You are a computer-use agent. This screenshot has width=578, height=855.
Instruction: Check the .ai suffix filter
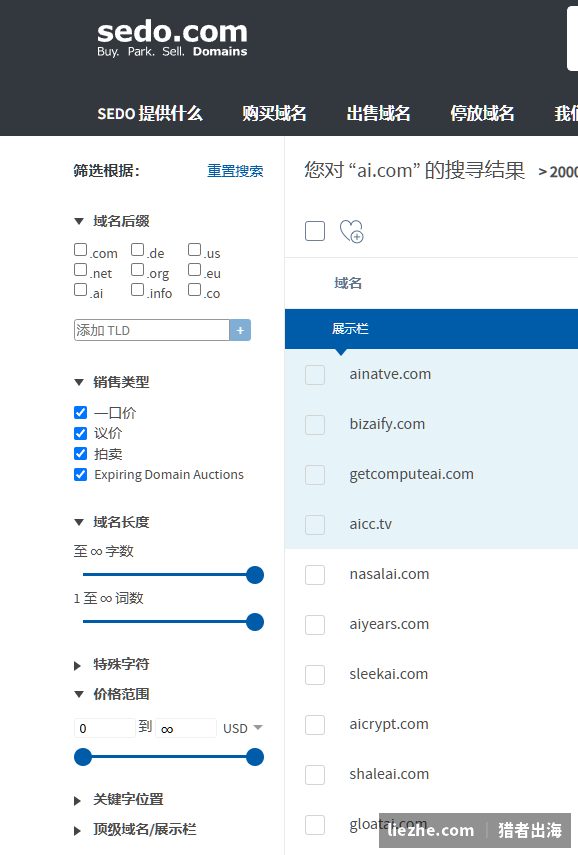tap(81, 290)
